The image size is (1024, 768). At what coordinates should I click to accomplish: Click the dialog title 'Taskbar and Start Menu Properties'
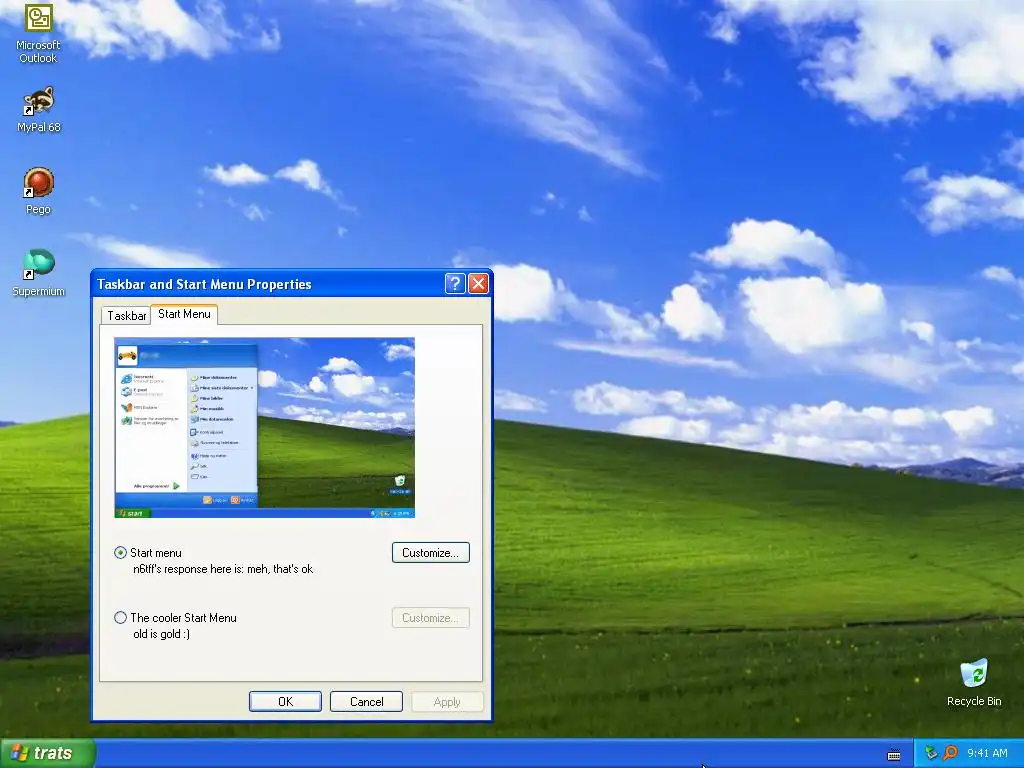204,284
